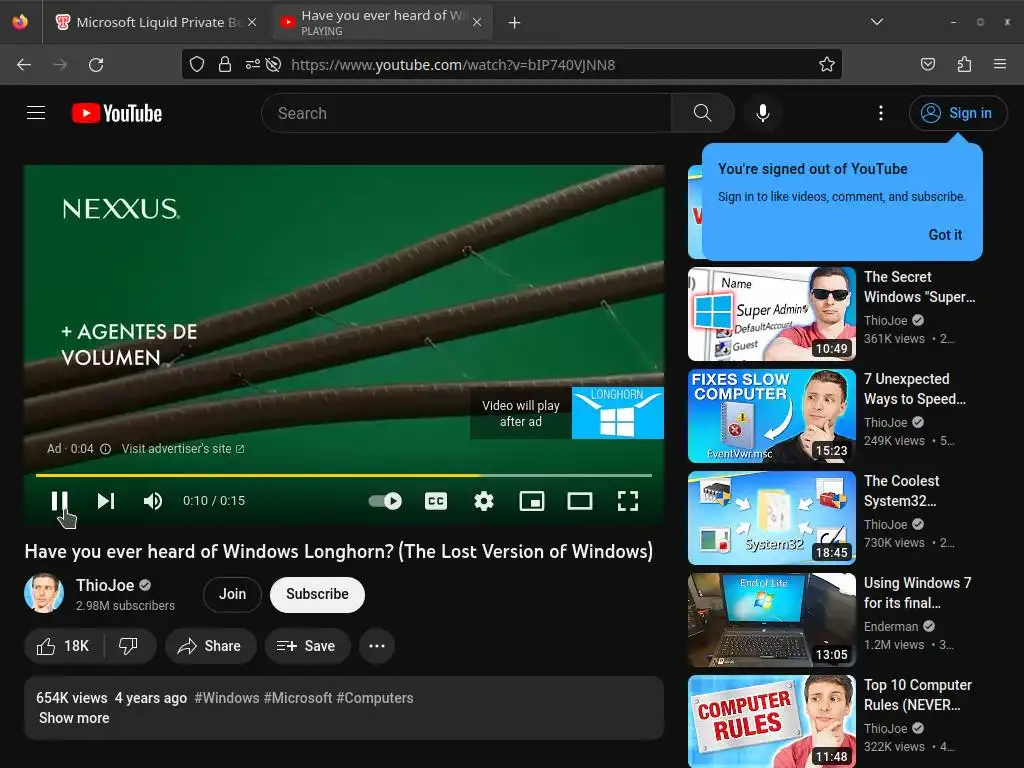Open Coolest System32 video thumbnail
The image size is (1024, 768).
[x=771, y=517]
